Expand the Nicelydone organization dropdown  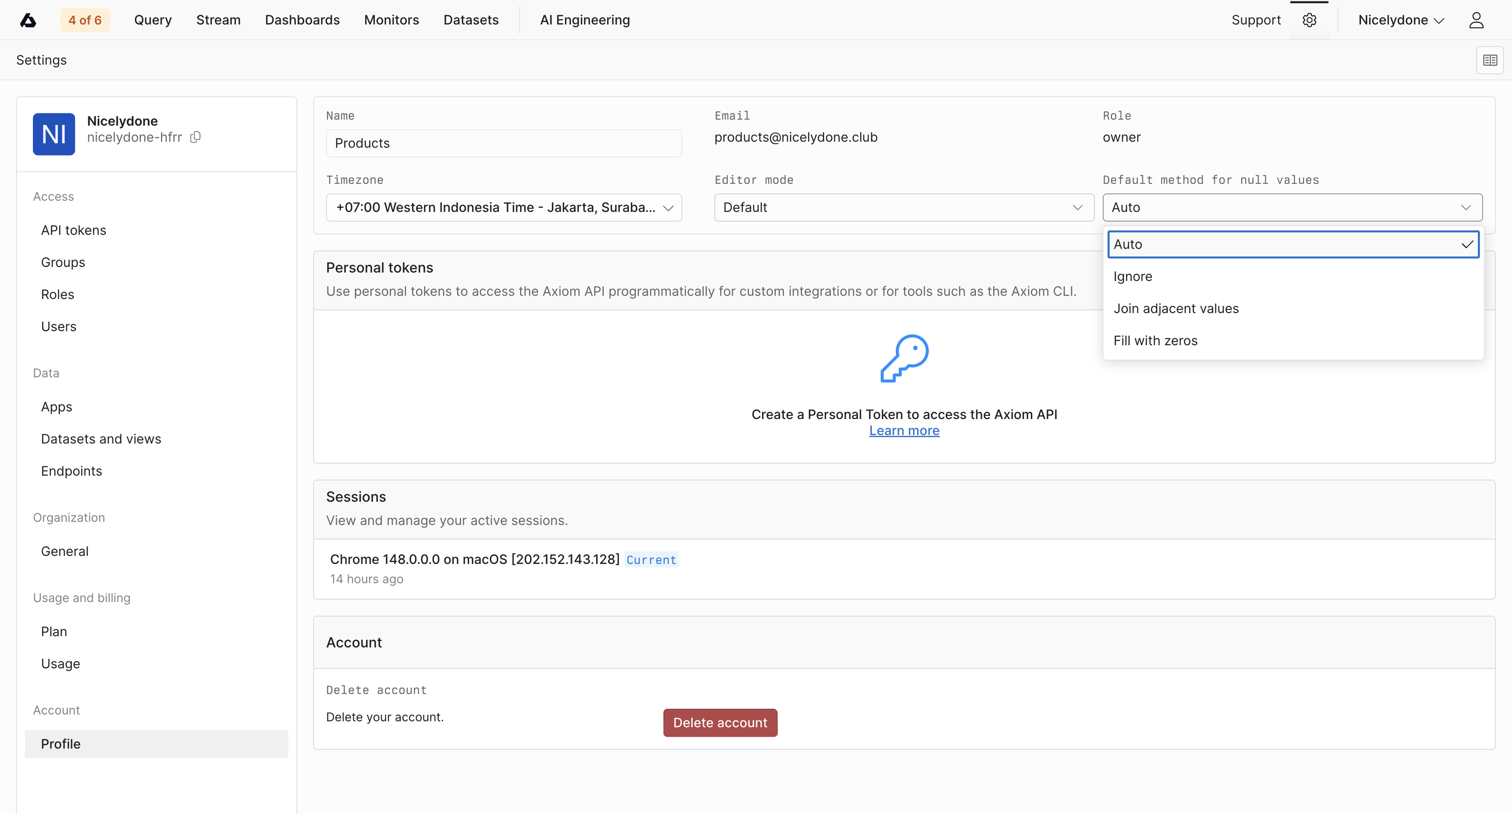point(1401,20)
